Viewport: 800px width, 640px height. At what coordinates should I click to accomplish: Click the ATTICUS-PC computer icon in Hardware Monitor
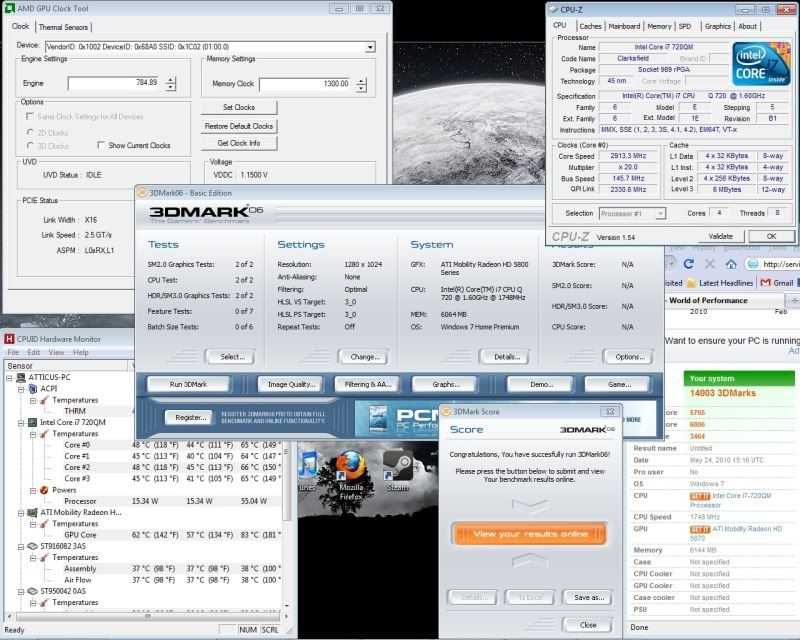pyautogui.click(x=21, y=377)
